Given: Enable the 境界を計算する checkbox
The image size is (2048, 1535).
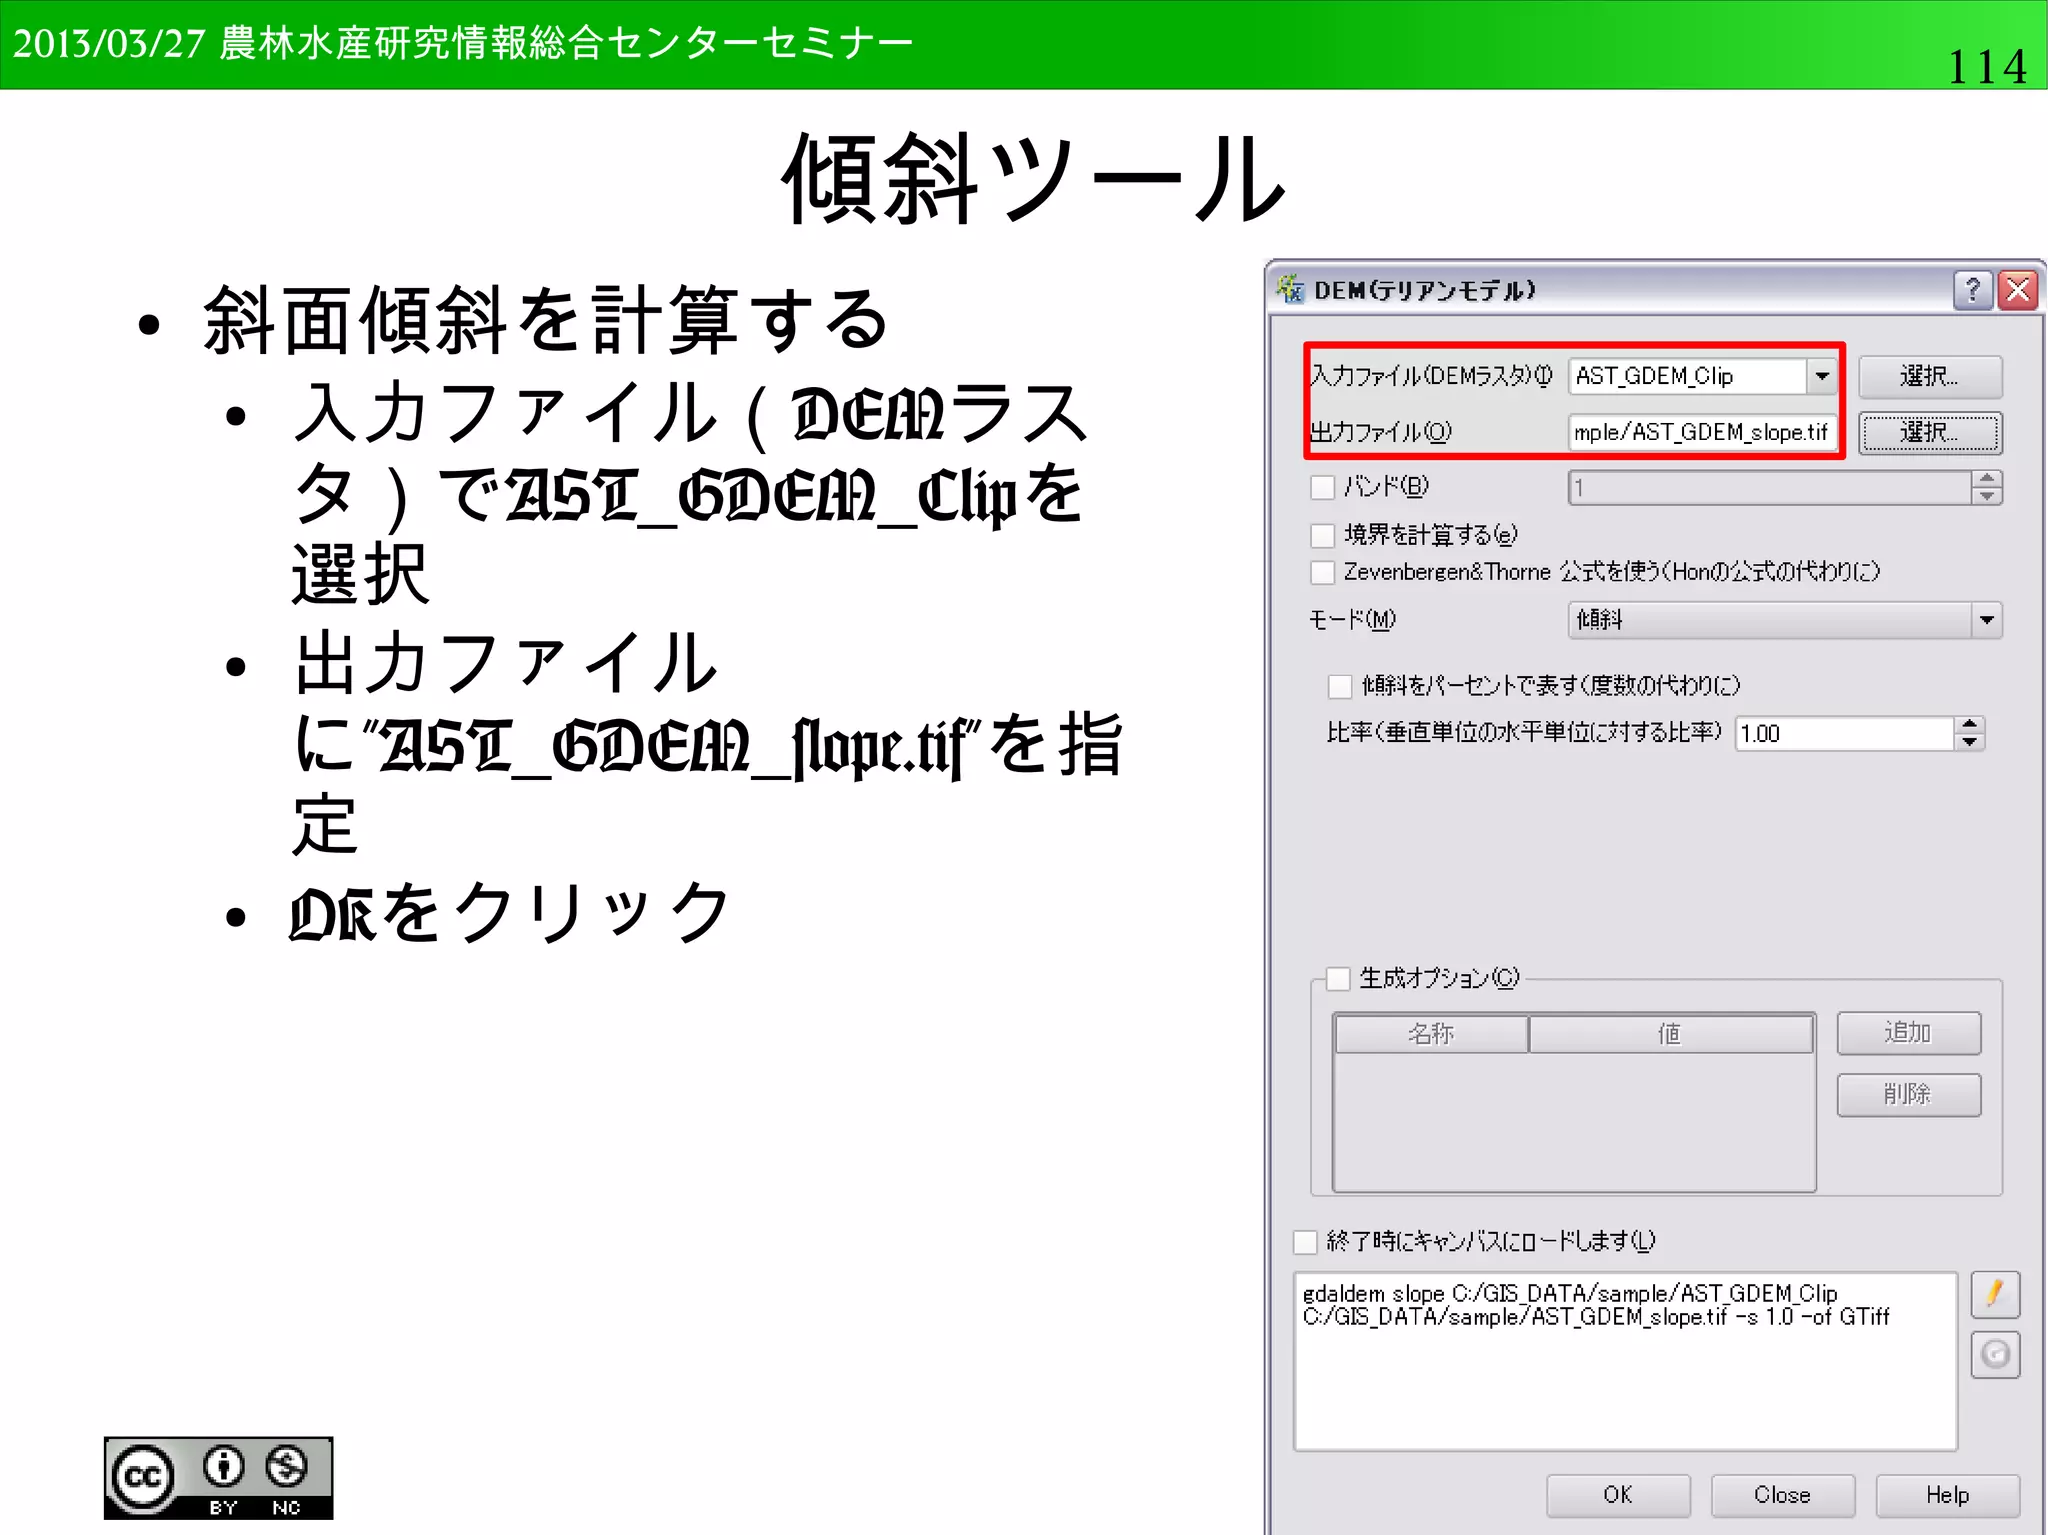Looking at the screenshot, I should [x=1322, y=535].
